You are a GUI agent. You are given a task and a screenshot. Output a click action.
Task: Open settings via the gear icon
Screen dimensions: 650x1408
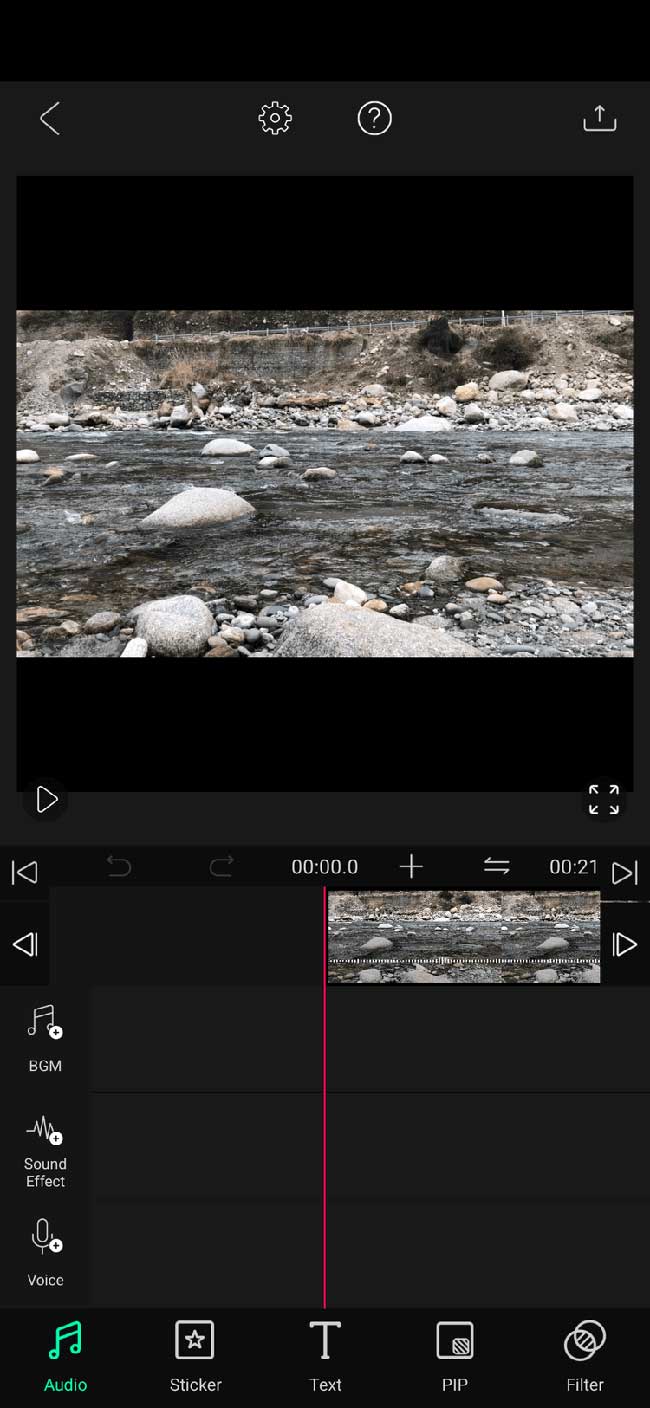(x=275, y=118)
